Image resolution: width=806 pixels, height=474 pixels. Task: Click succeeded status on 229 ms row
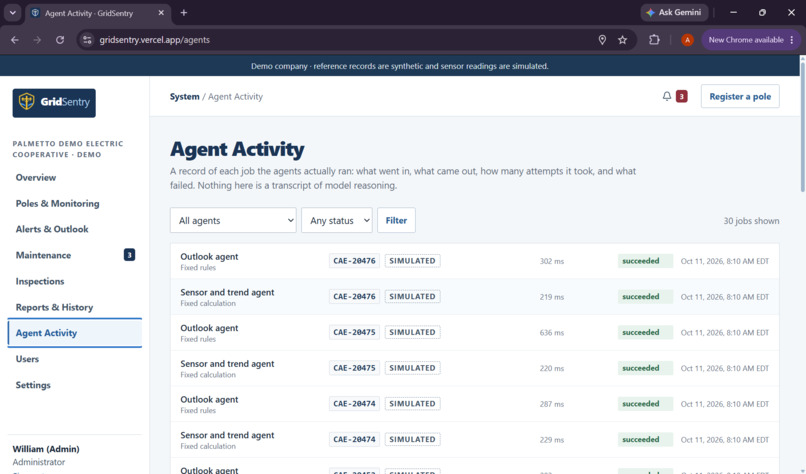pyautogui.click(x=645, y=439)
